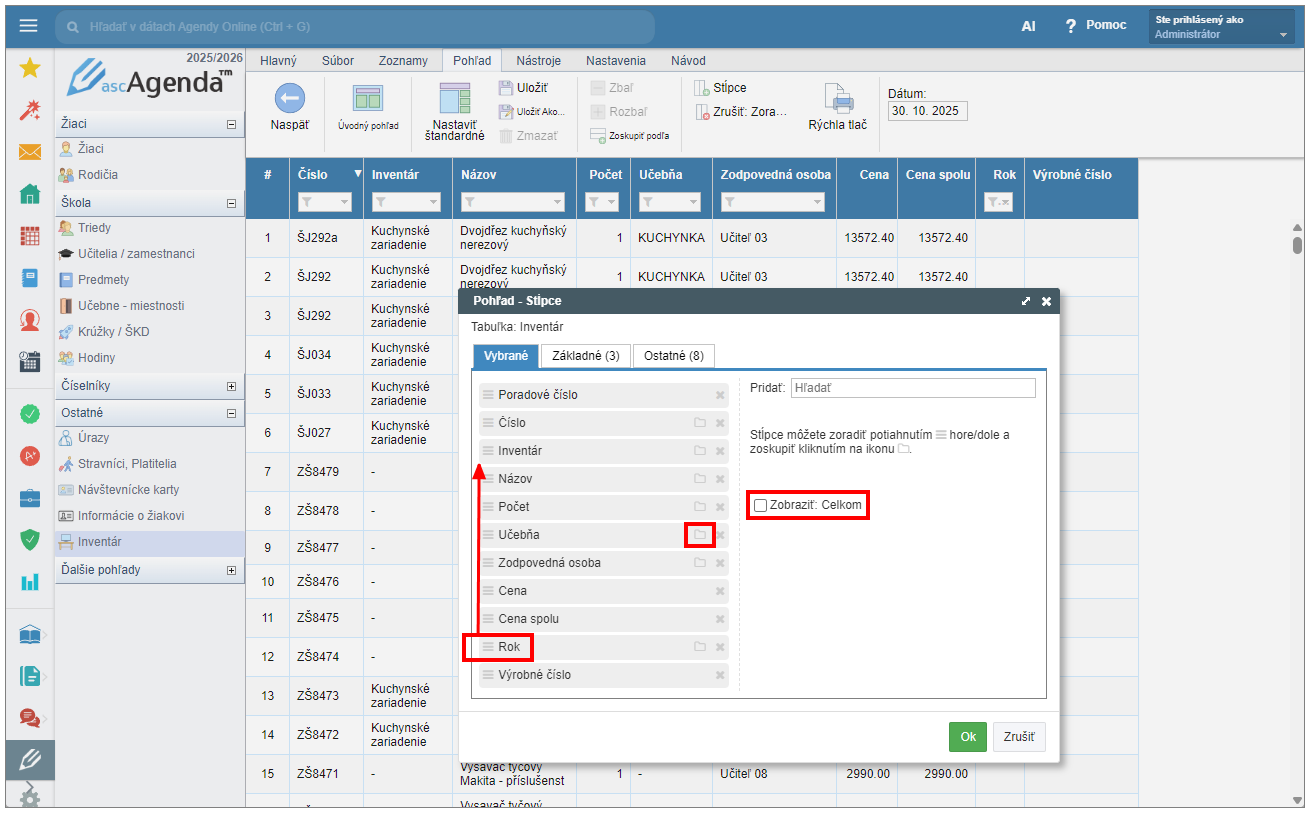Viewport: 1310px width, 813px height.
Task: Click the Nastaviť štandardné view icon
Action: coord(454,98)
